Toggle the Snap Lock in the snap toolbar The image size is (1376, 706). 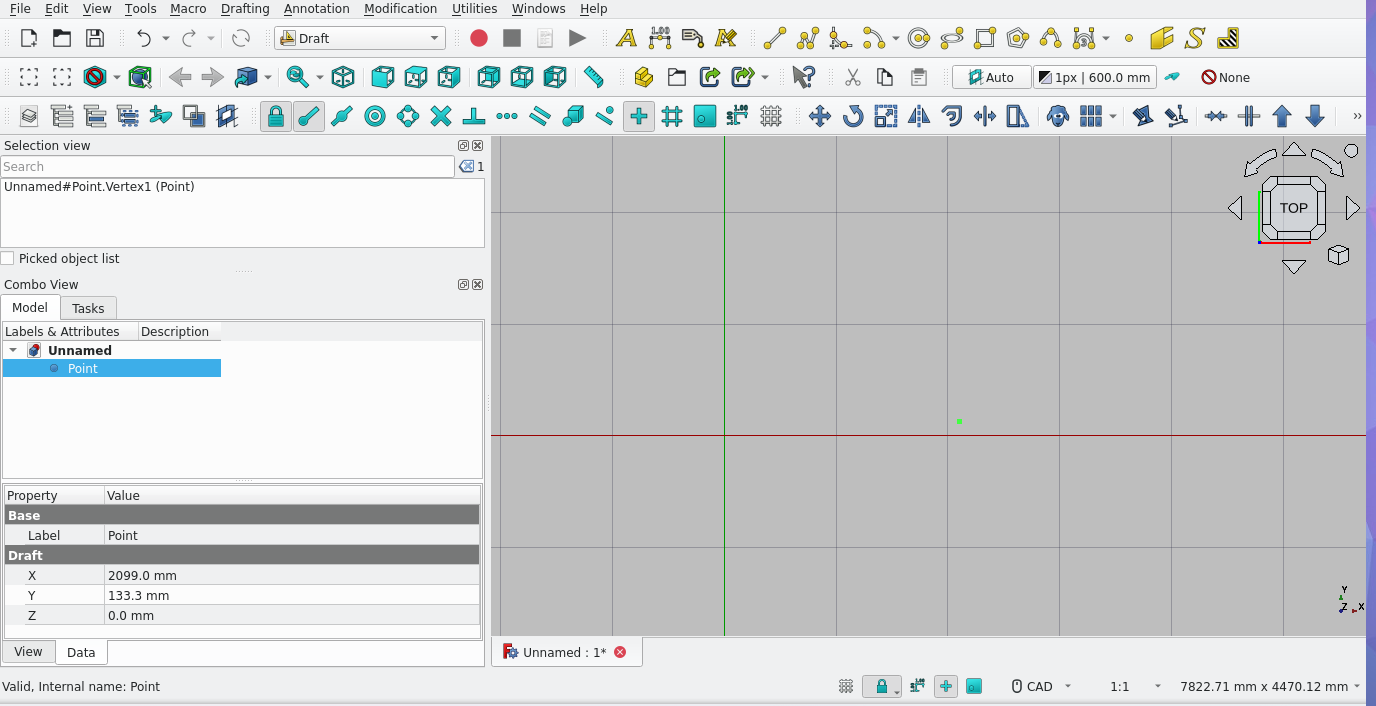tap(276, 116)
